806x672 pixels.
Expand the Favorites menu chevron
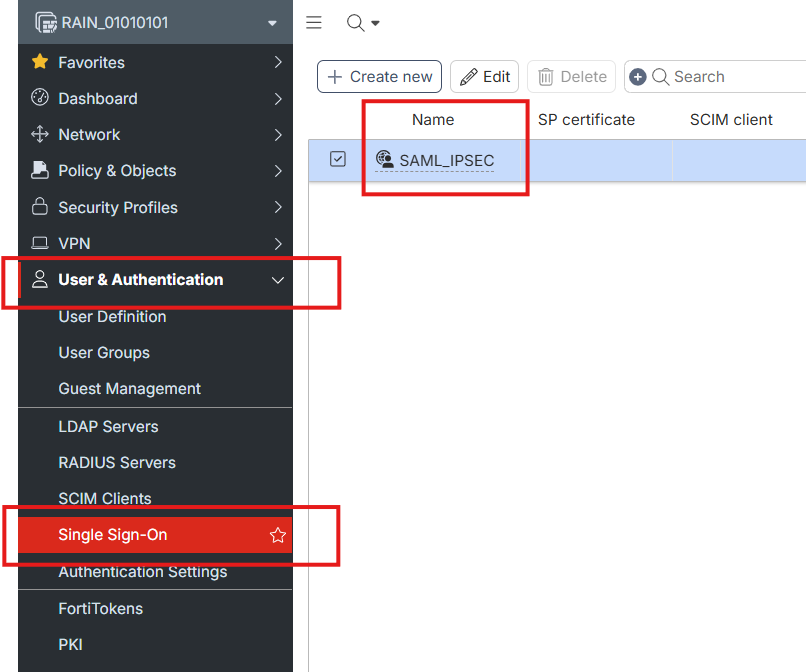point(278,62)
